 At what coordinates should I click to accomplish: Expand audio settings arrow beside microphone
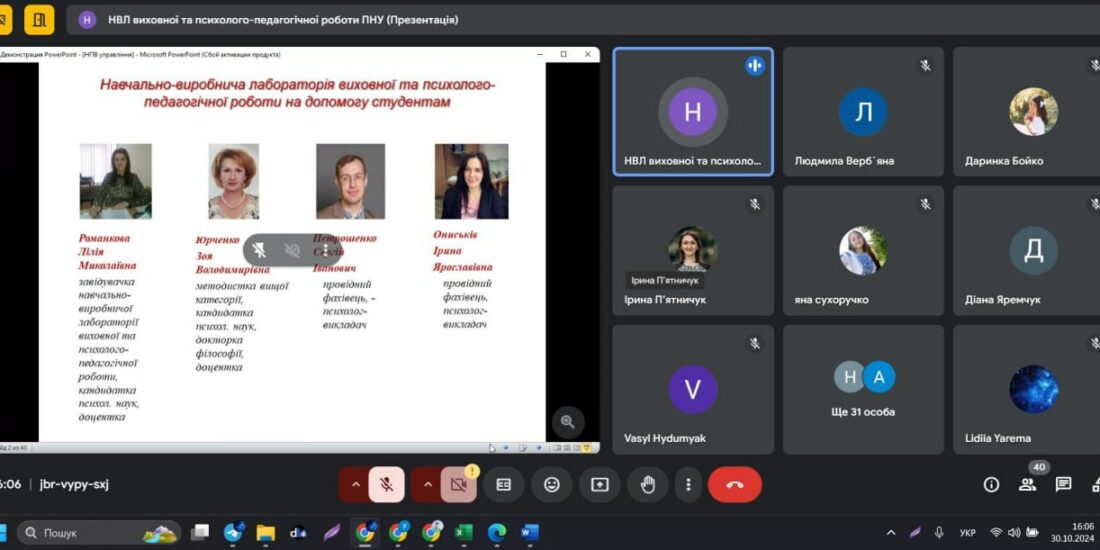pyautogui.click(x=353, y=484)
